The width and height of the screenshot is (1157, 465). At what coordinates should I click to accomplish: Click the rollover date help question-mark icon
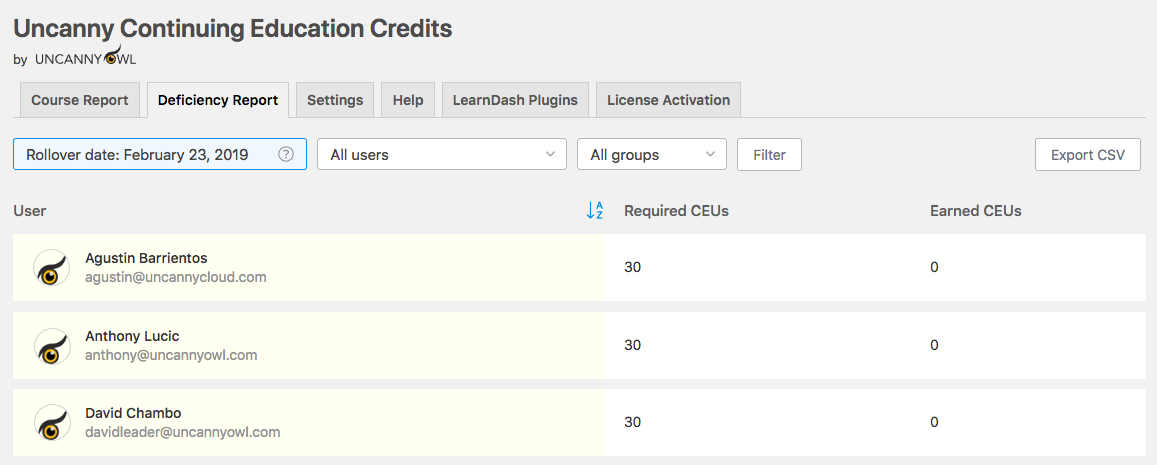[286, 154]
